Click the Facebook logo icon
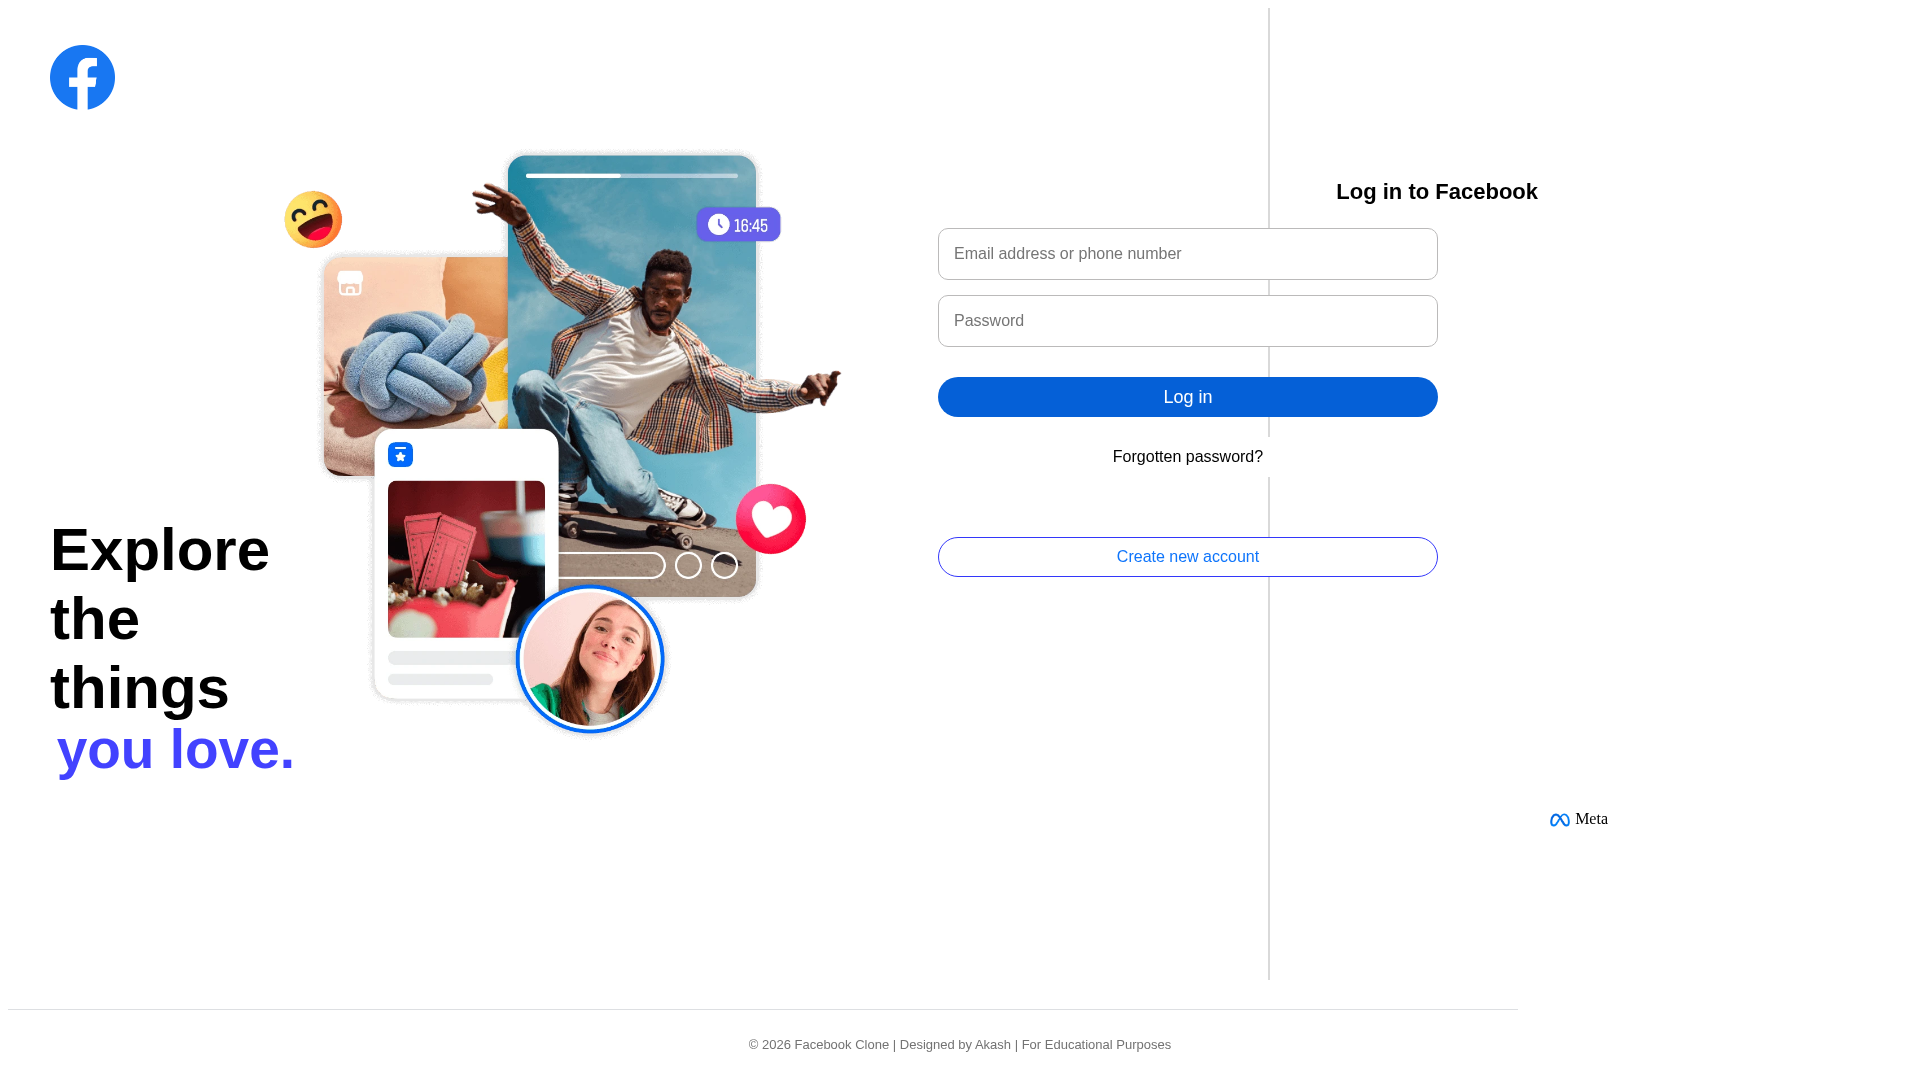Viewport: 1920px width, 1080px height. [x=82, y=78]
